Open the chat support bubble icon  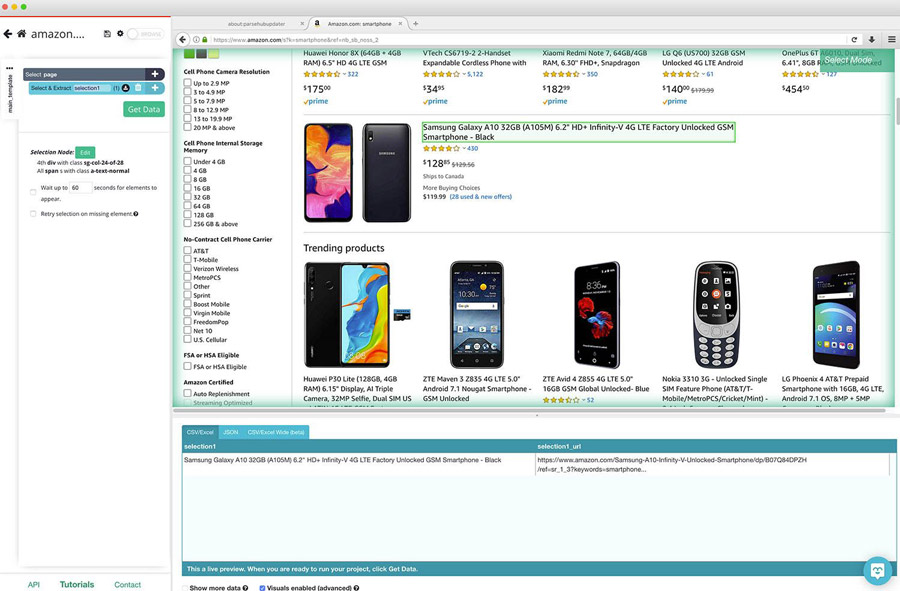(878, 571)
